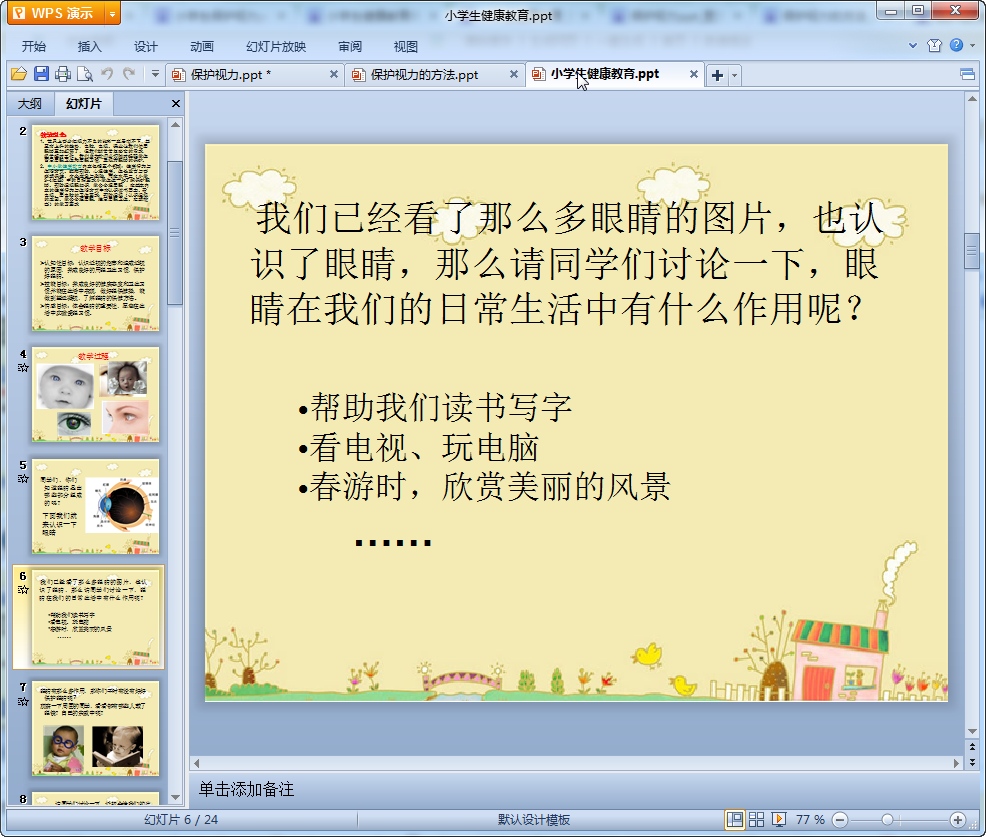Click the zoom slider handle
986x837 pixels.
(887, 820)
